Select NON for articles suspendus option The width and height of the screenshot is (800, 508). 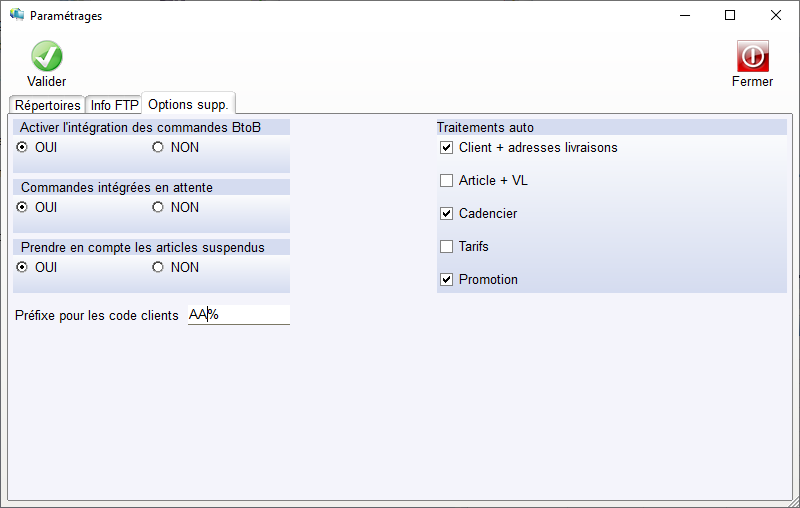pos(157,267)
